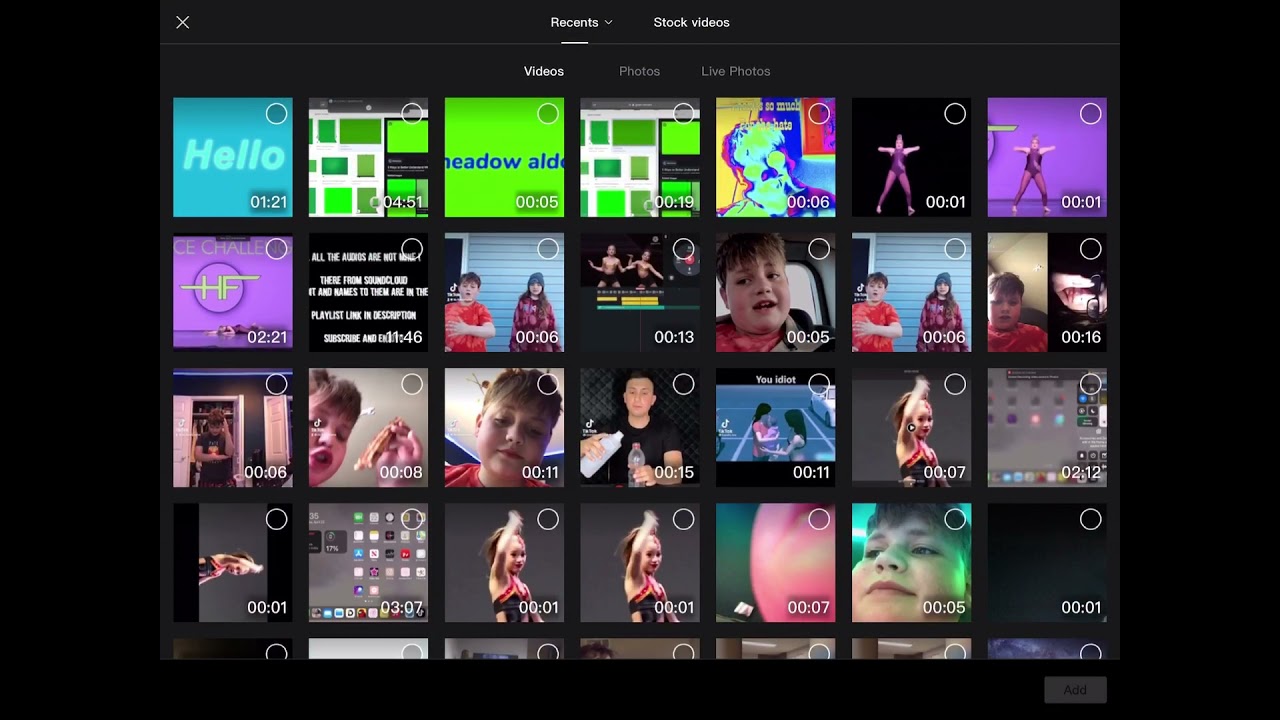Viewport: 1280px width, 720px height.
Task: Preview the purple HF challenge video 02:21
Action: tap(233, 292)
